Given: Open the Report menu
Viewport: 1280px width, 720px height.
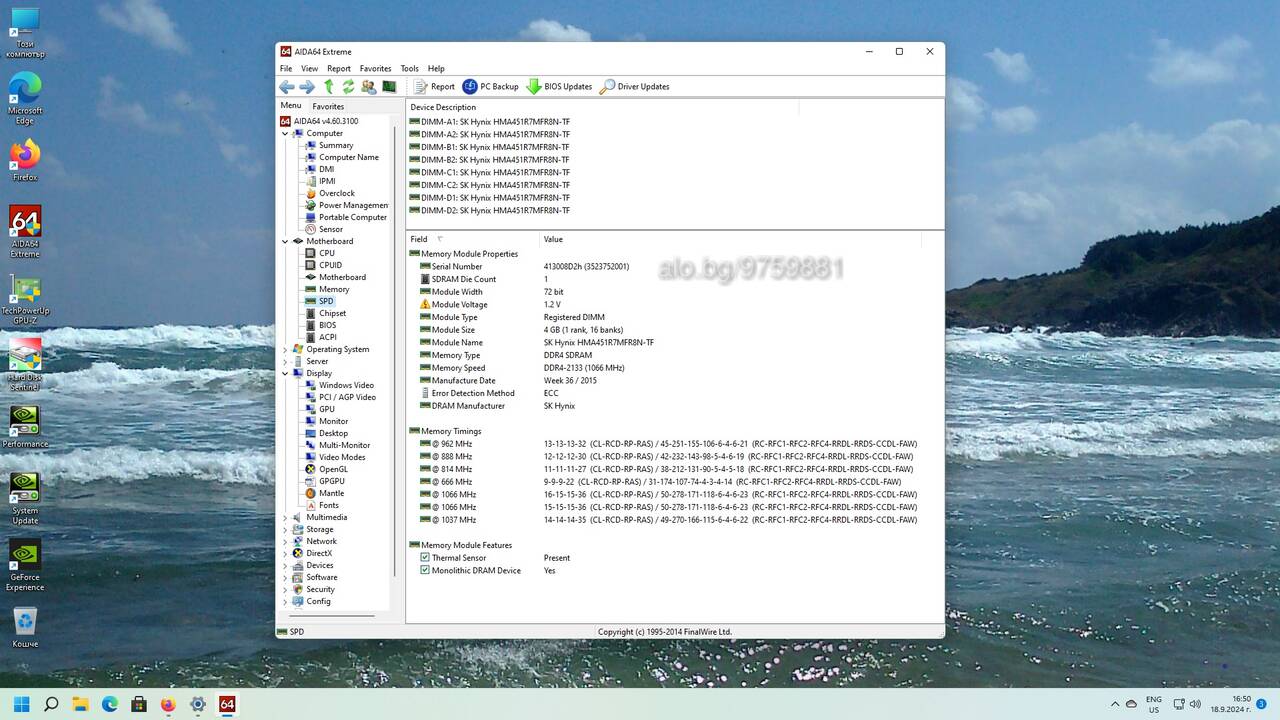Looking at the screenshot, I should click(339, 69).
